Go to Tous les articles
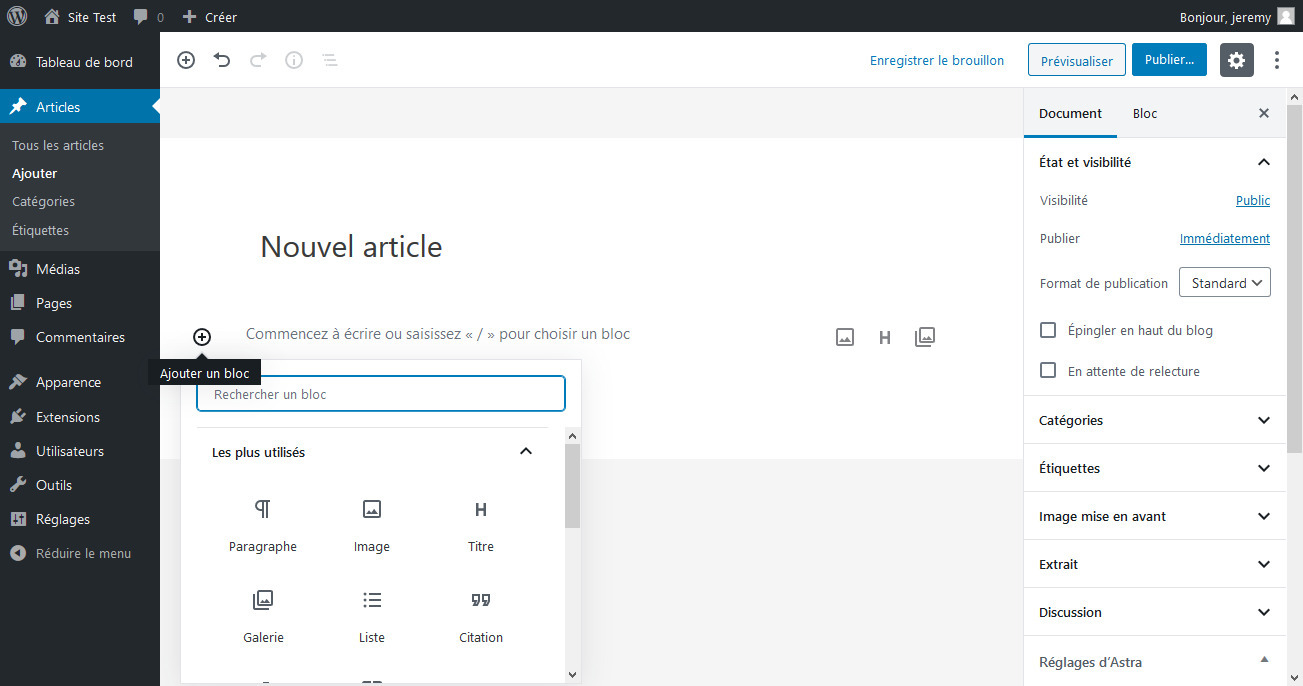 pyautogui.click(x=58, y=145)
